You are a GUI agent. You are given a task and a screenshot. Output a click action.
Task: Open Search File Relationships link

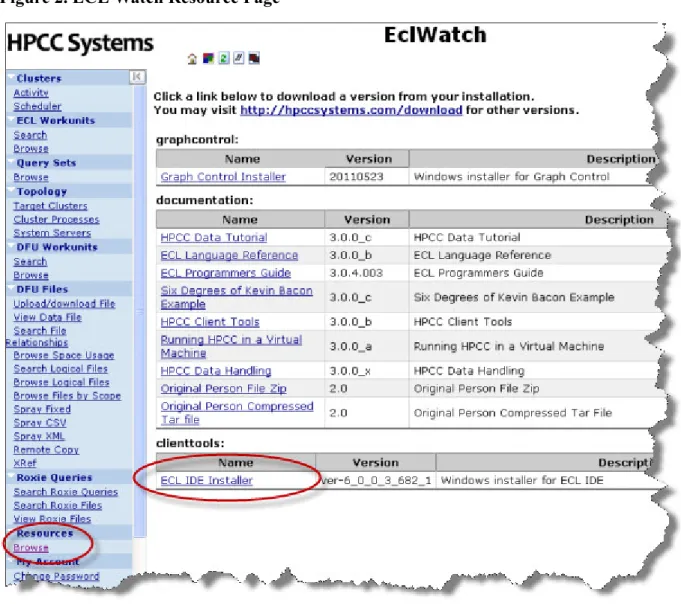pos(37,337)
